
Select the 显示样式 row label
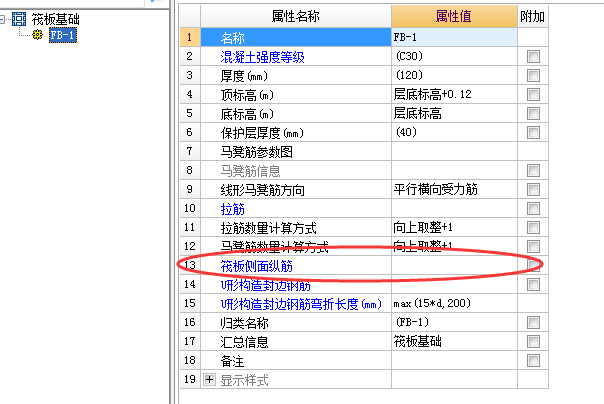(244, 381)
